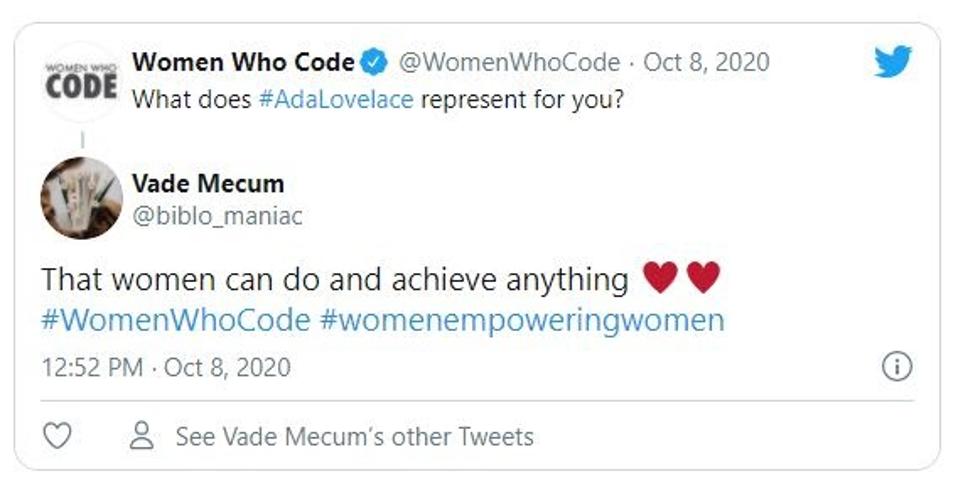
Task: Open the original tweet's Oct 8, 2020 date
Action: 706,62
